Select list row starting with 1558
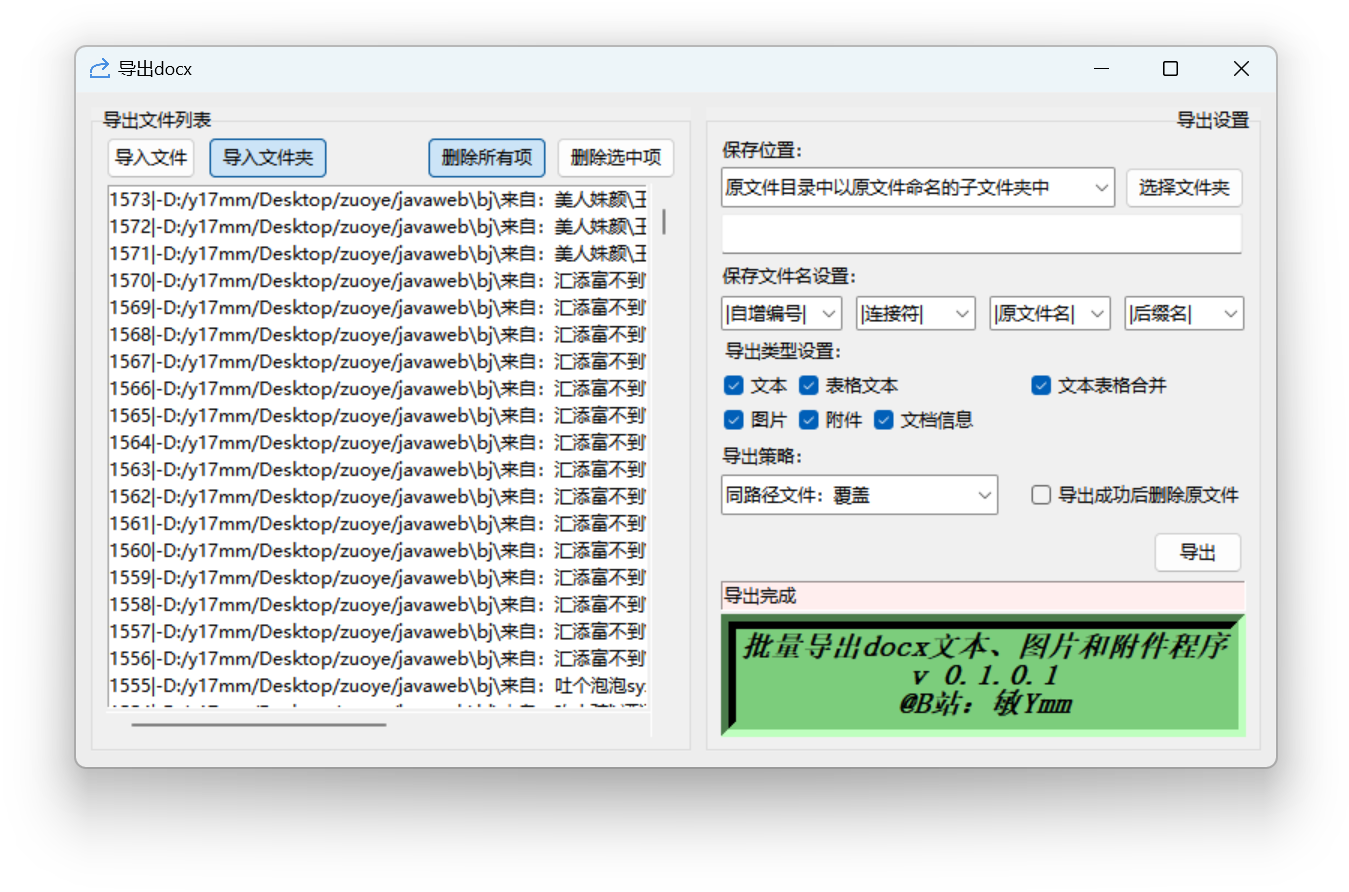1349x892 pixels. click(x=378, y=604)
